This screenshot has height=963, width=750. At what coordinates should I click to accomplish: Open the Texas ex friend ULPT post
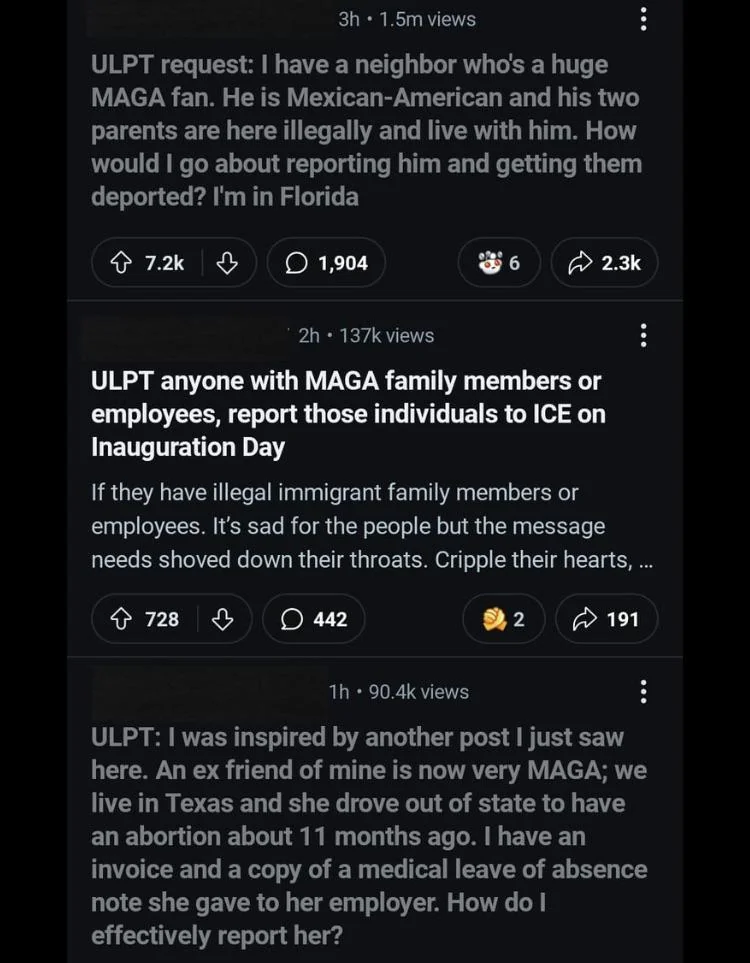click(368, 836)
